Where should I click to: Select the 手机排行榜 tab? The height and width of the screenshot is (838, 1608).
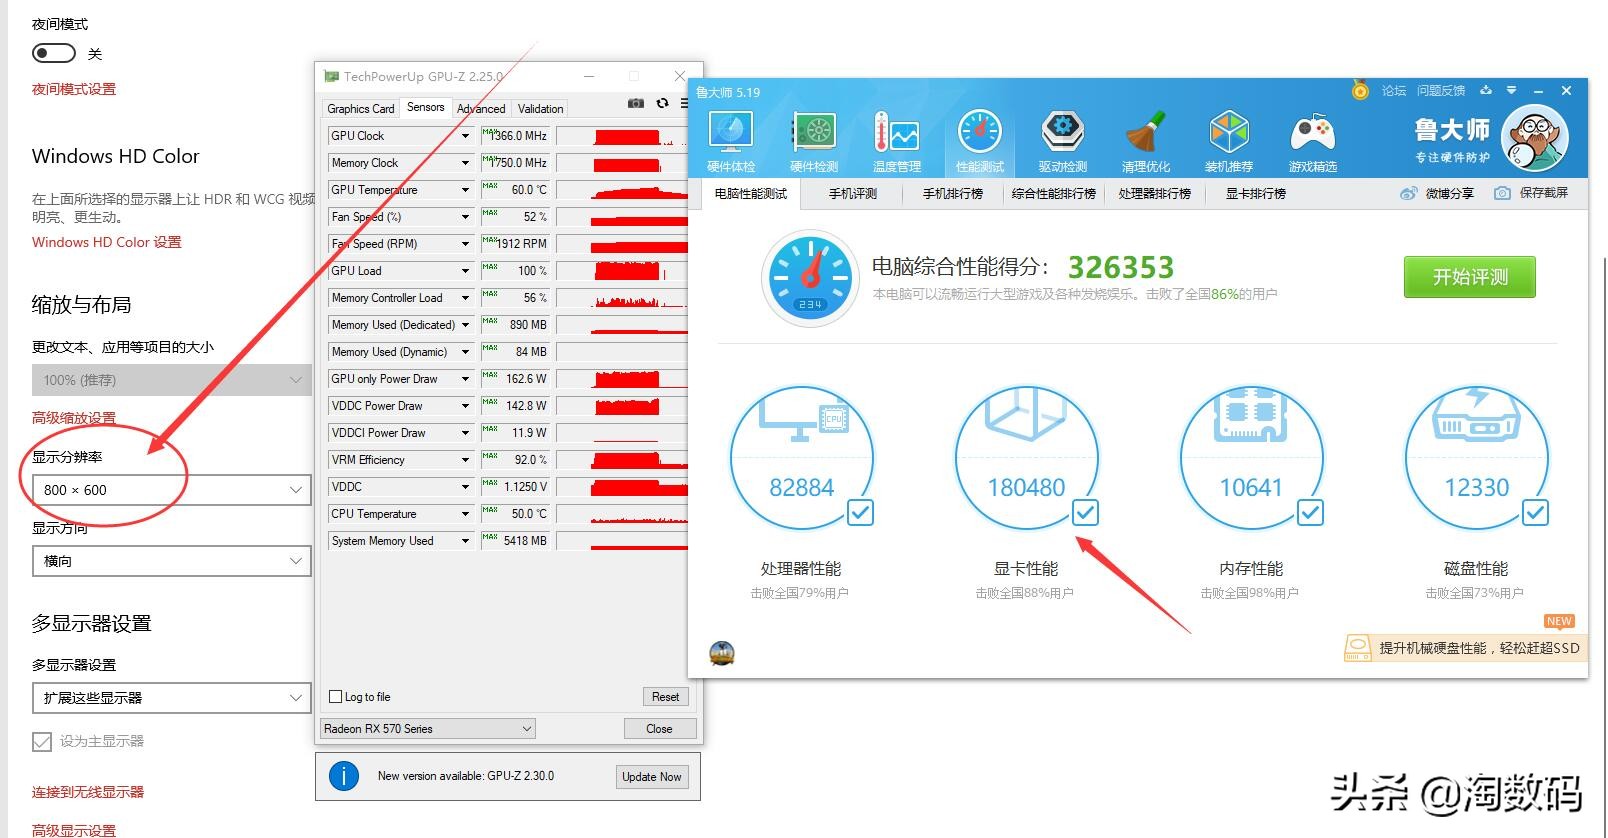coord(953,193)
